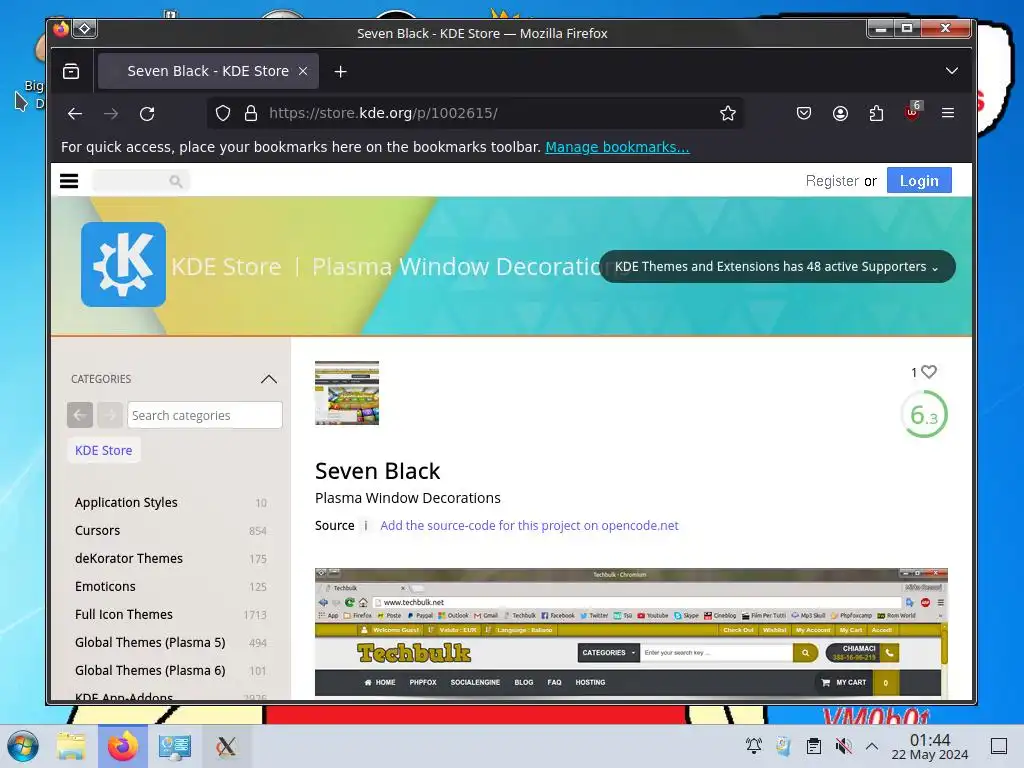The image size is (1024, 768).
Task: Click categories back arrow button
Action: tap(80, 415)
